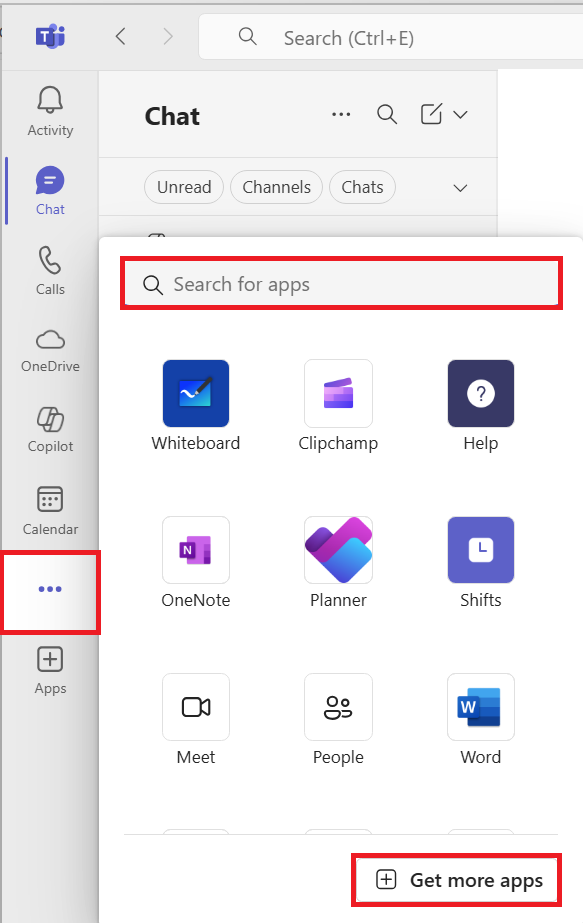Expand the new chat dropdown arrow
This screenshot has width=584, height=923.
click(x=460, y=115)
